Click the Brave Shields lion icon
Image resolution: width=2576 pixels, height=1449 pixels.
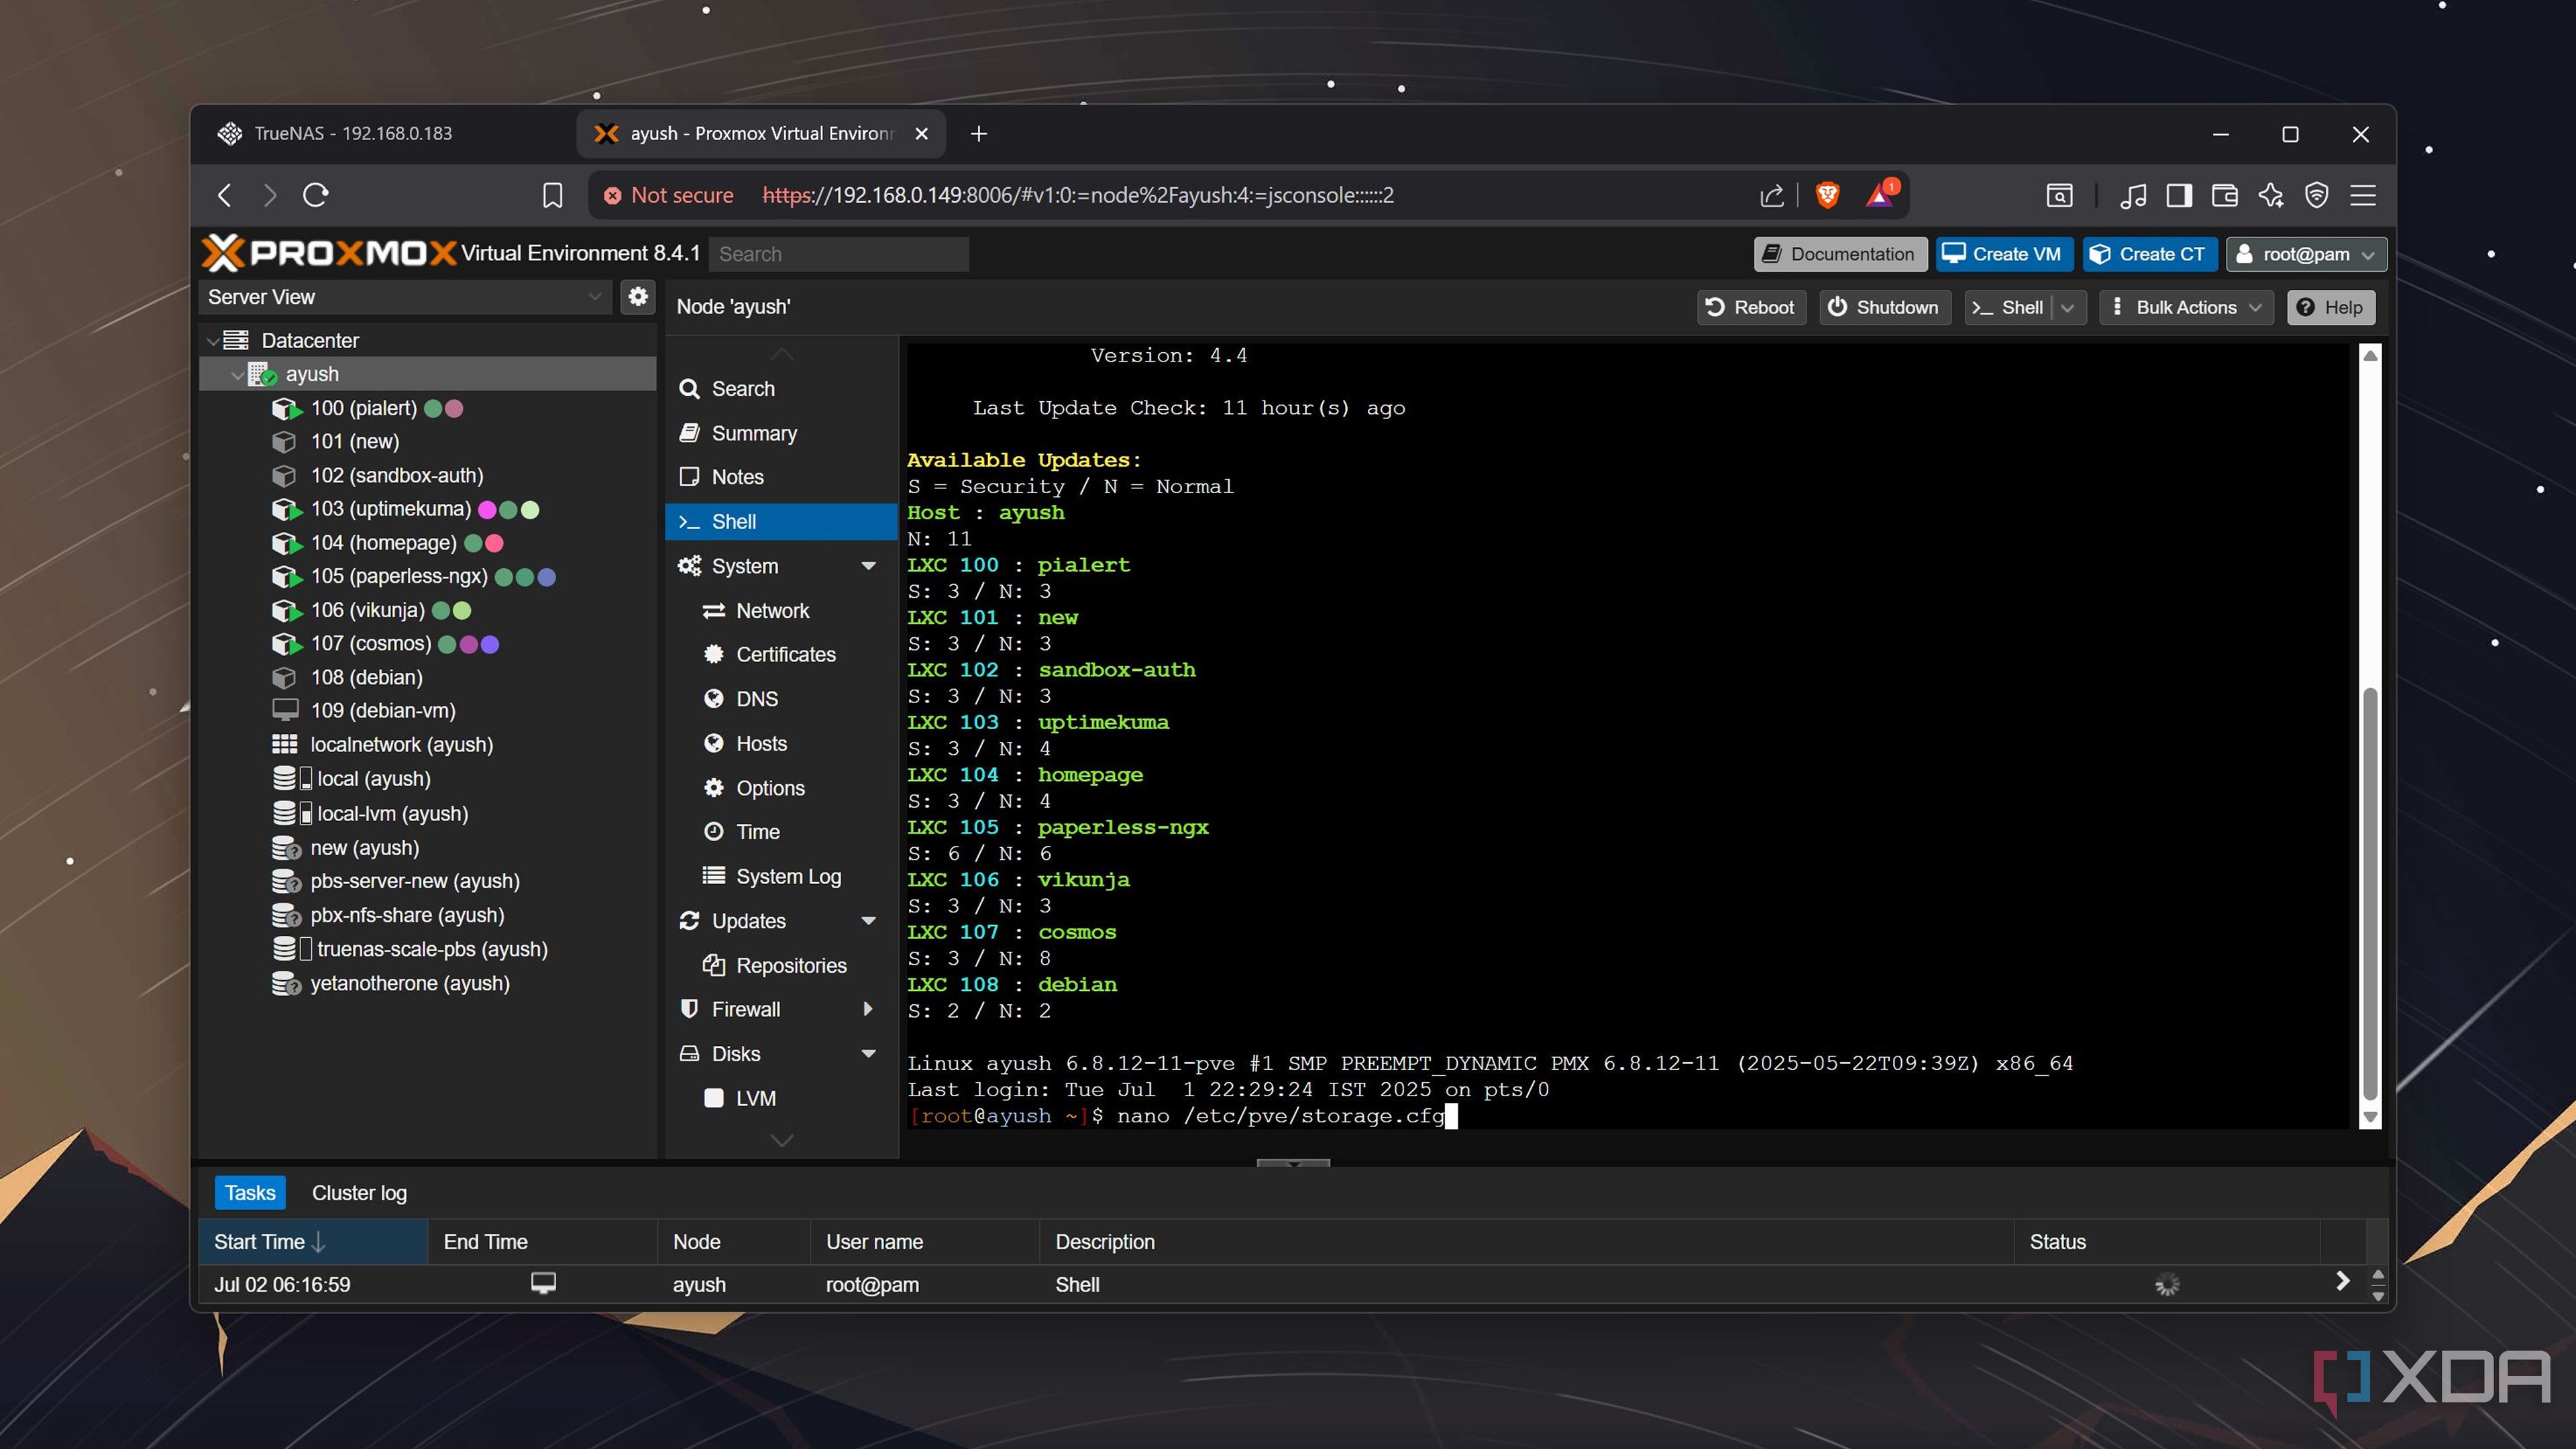coord(1827,195)
